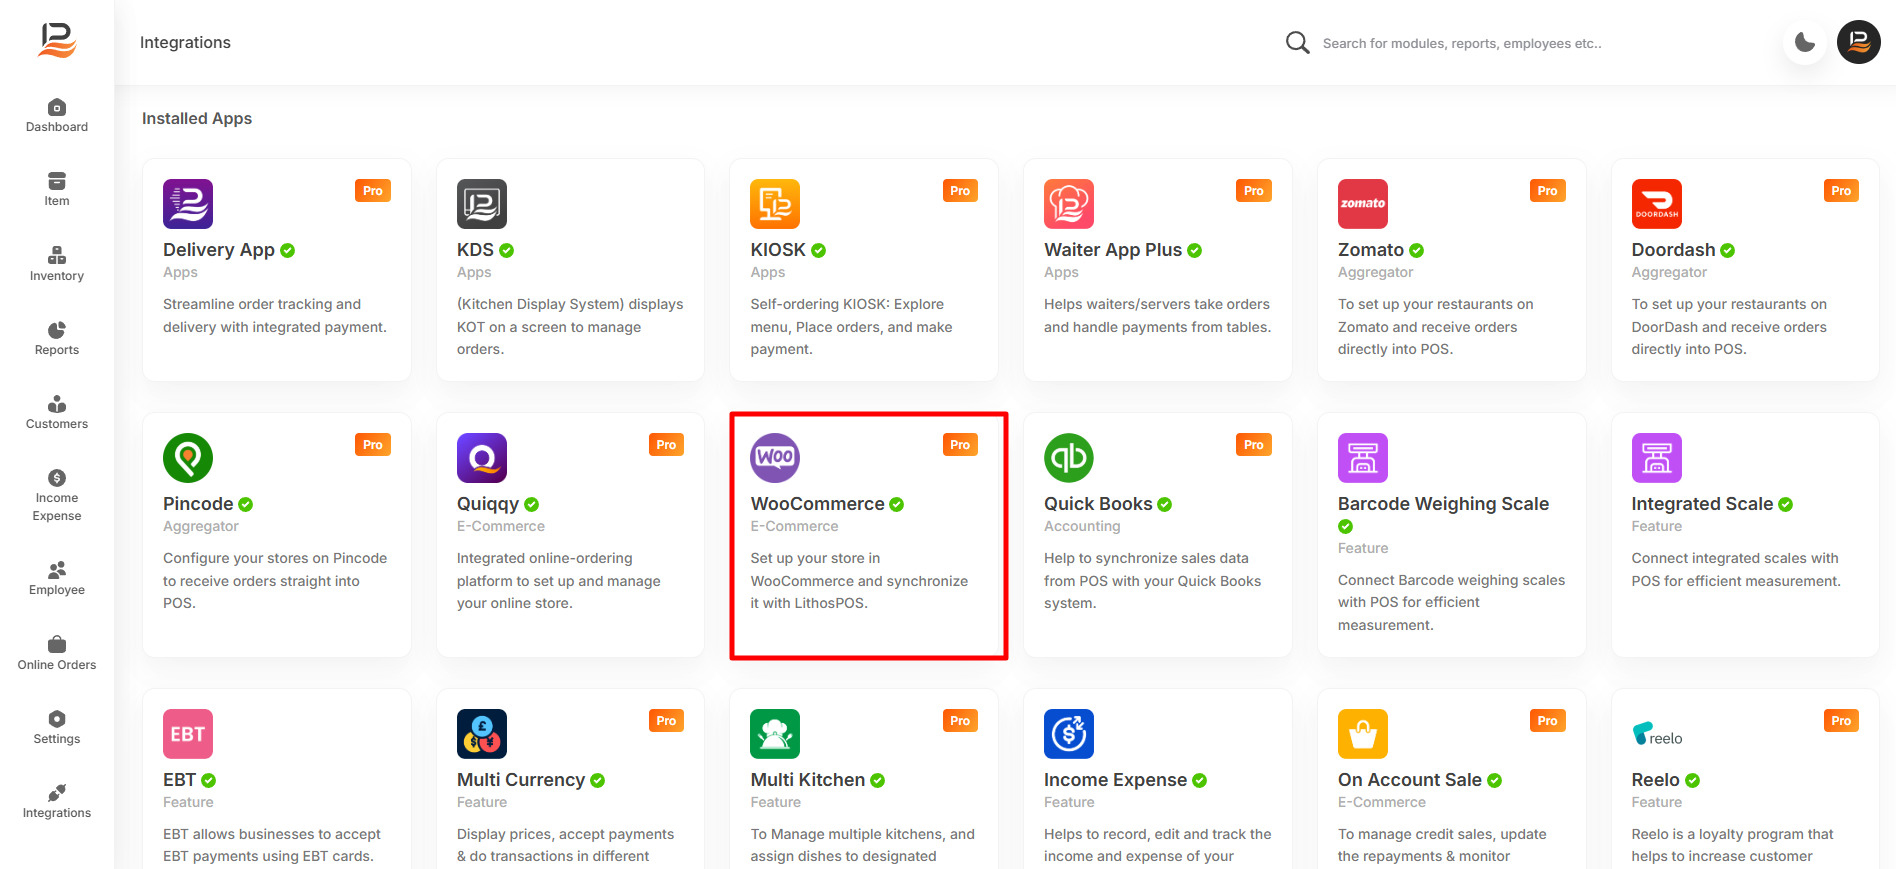Click the On Account Sale basket icon
1896x869 pixels.
(1363, 734)
